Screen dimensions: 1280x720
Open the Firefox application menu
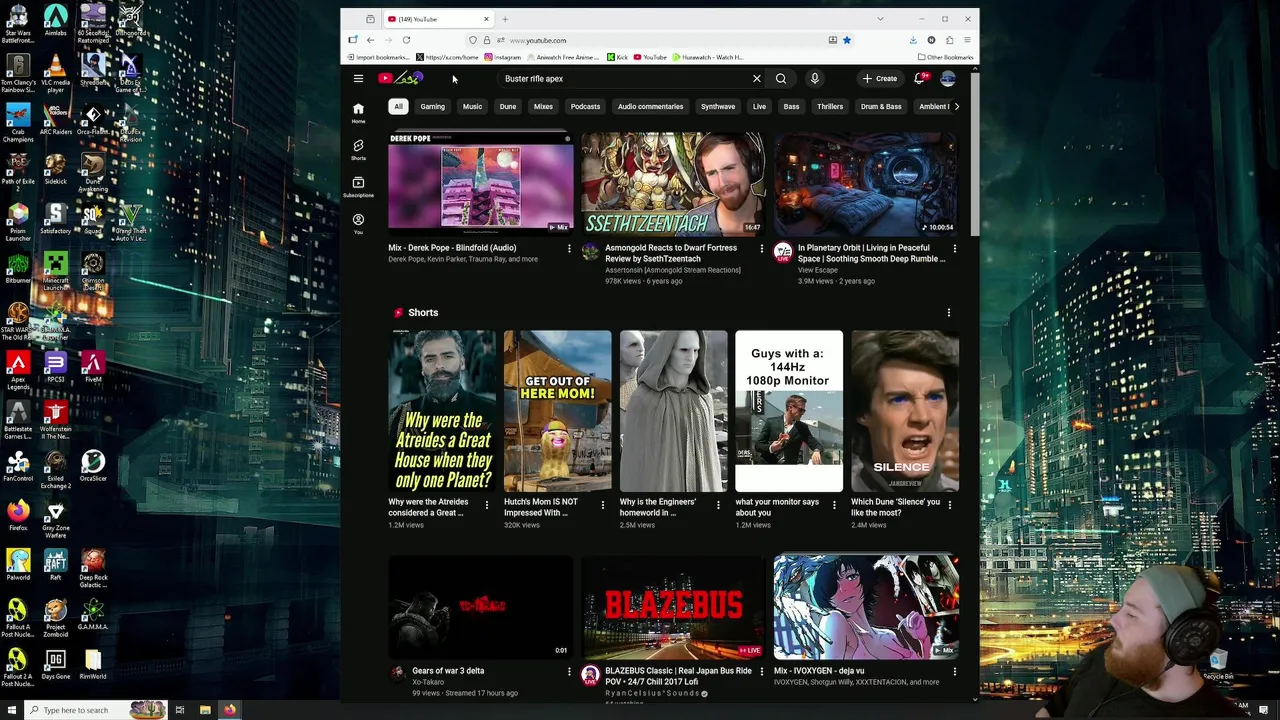point(967,40)
